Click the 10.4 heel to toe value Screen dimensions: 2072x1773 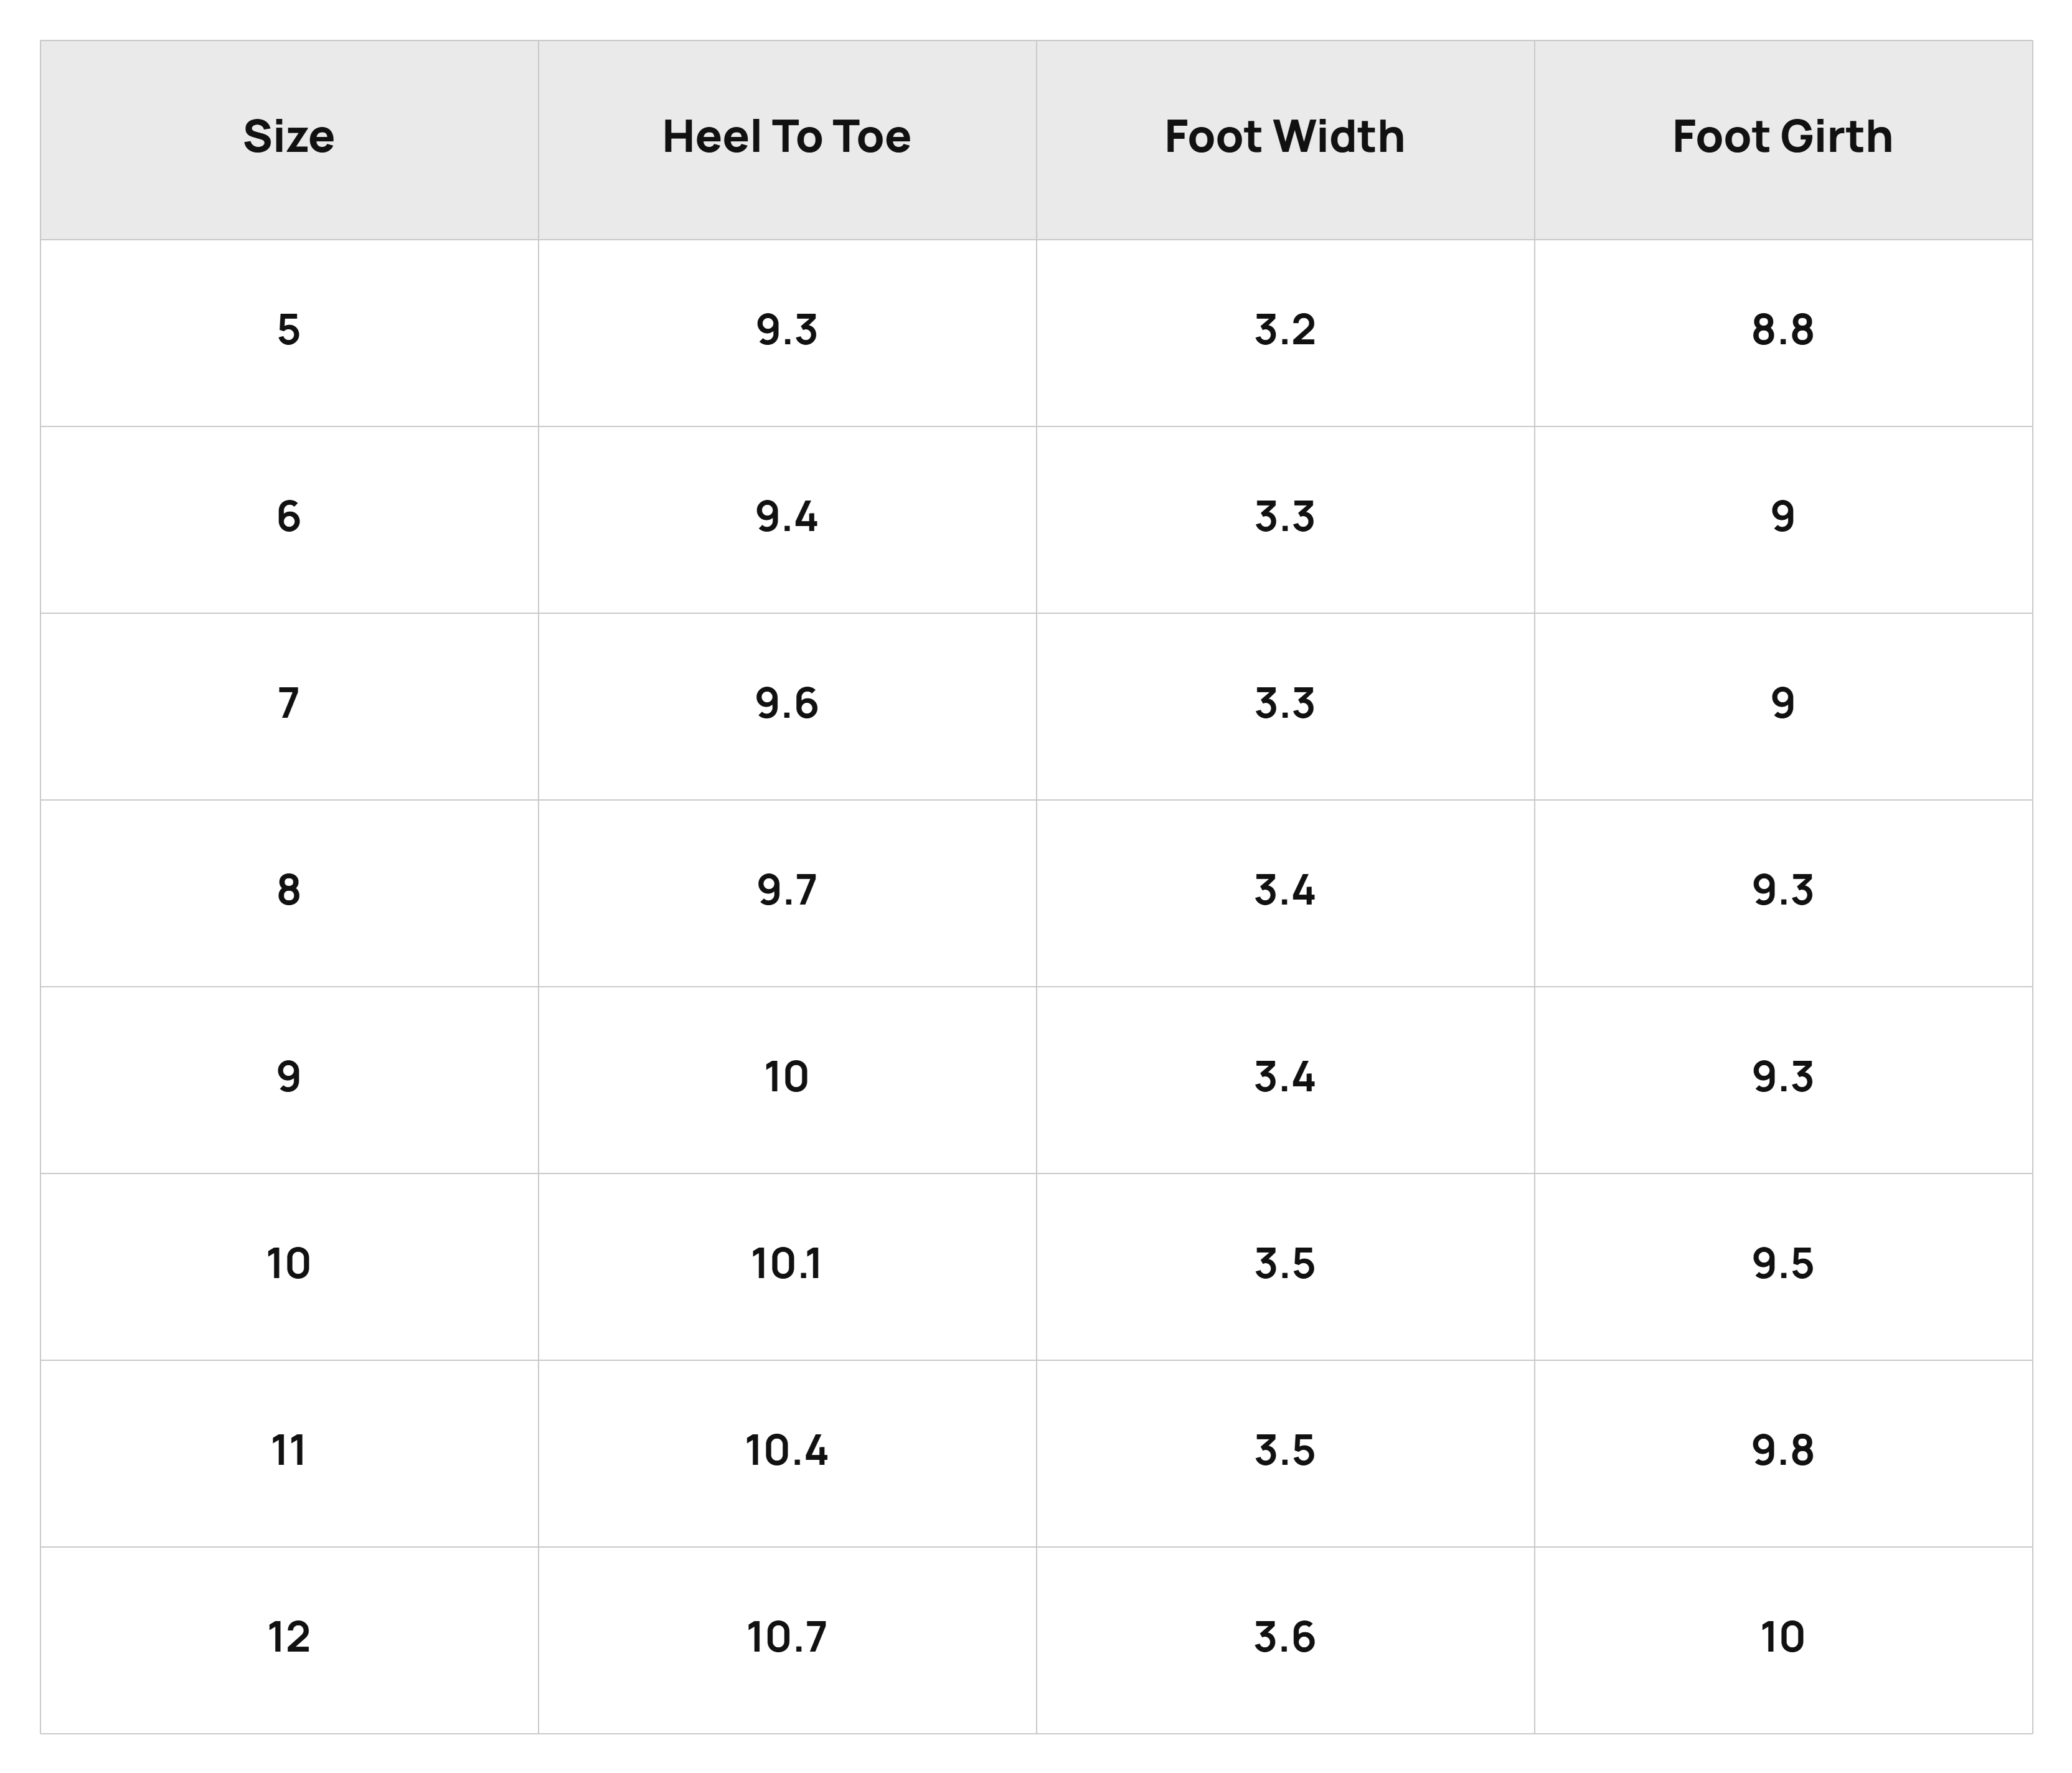coord(787,1451)
